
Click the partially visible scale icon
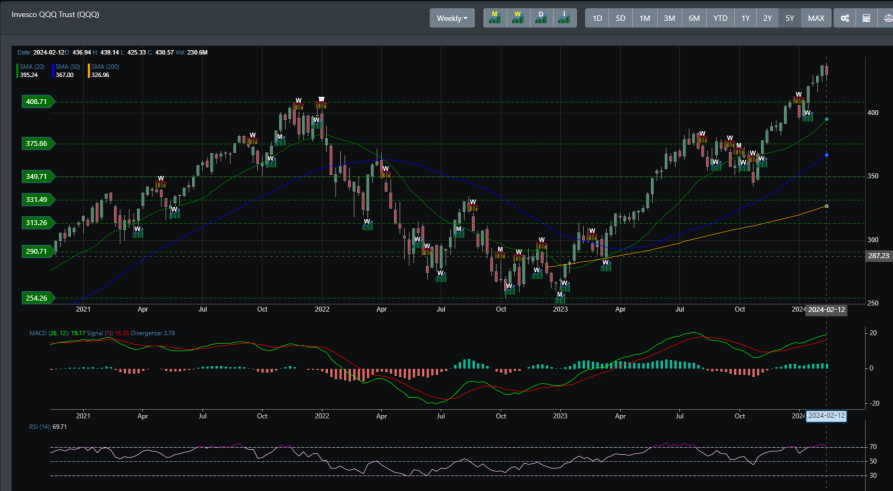886,18
